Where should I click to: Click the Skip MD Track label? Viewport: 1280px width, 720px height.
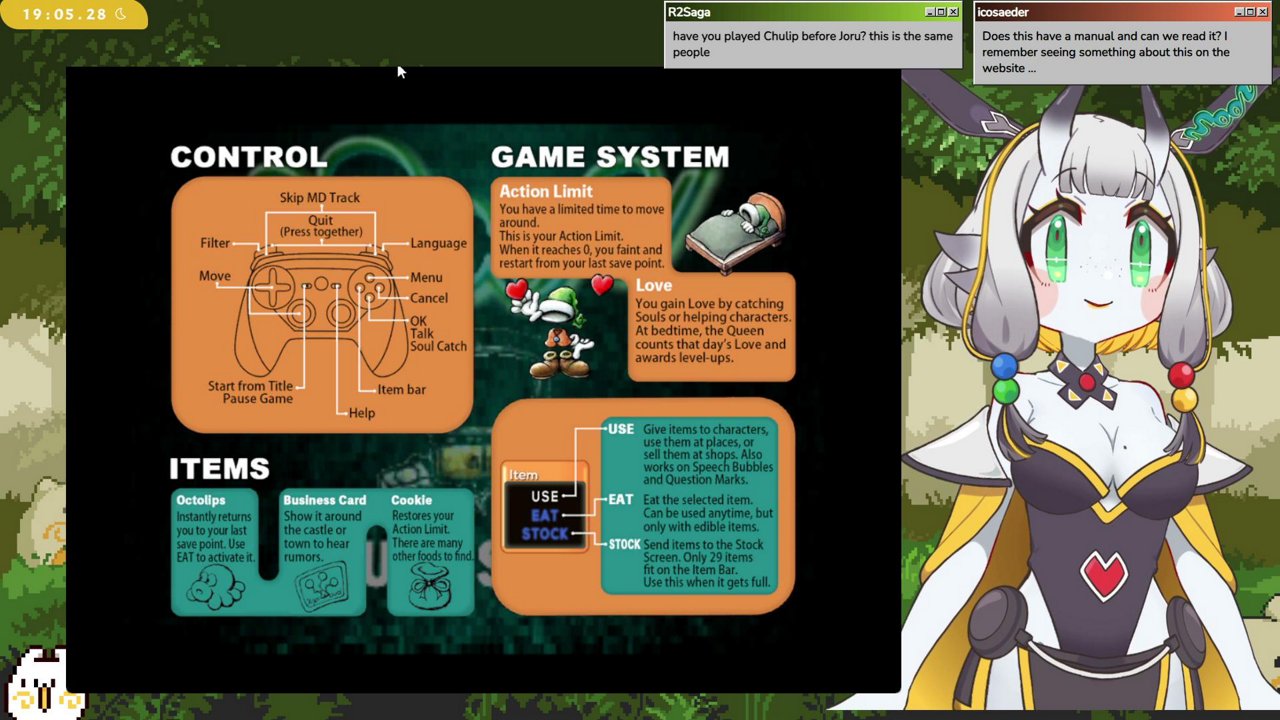(320, 198)
